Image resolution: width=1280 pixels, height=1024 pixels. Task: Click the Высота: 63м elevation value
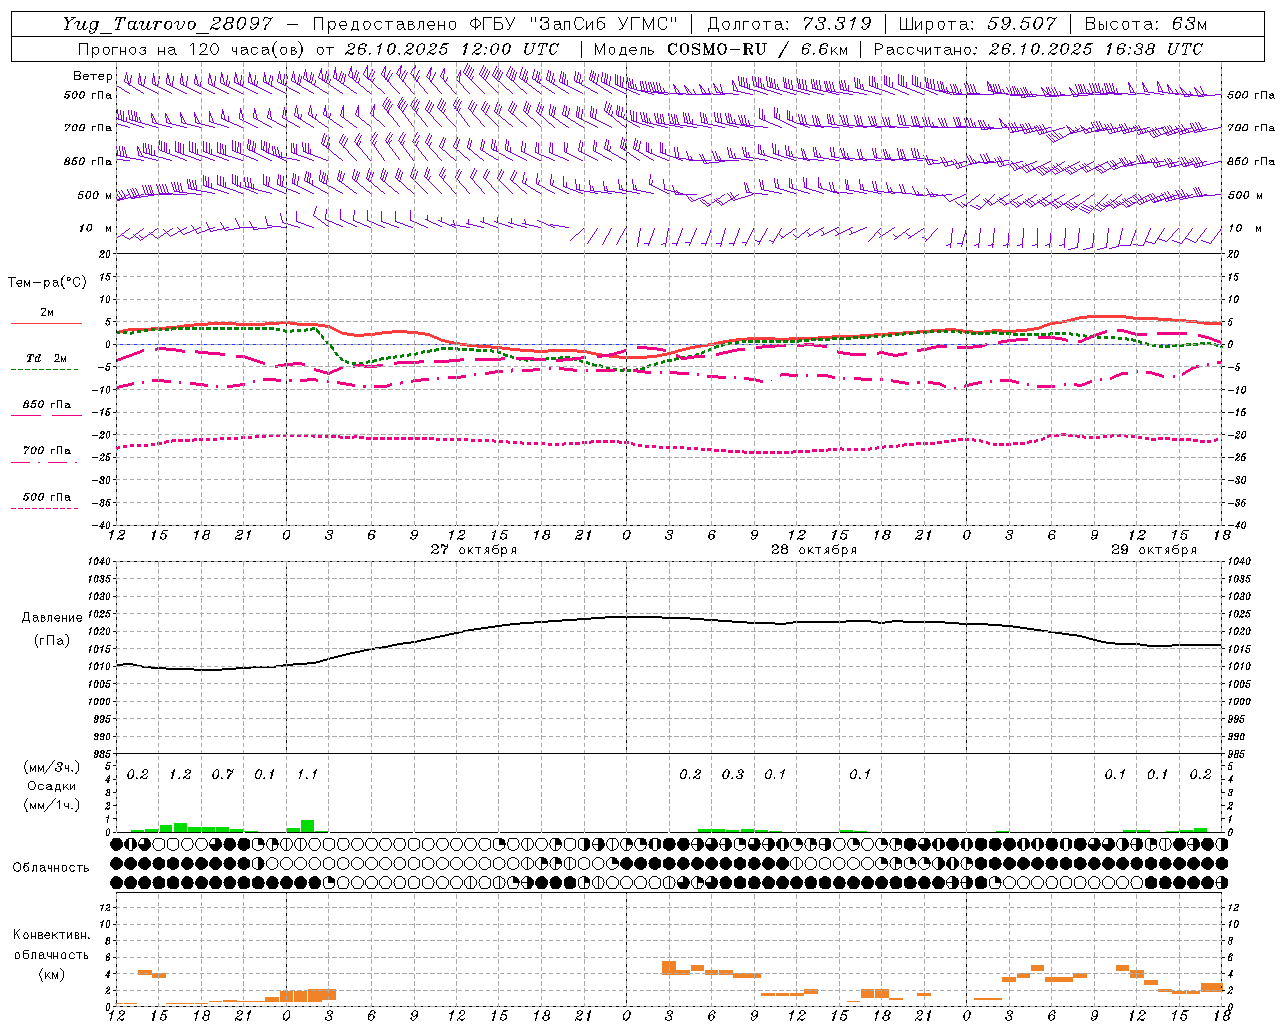1144,24
